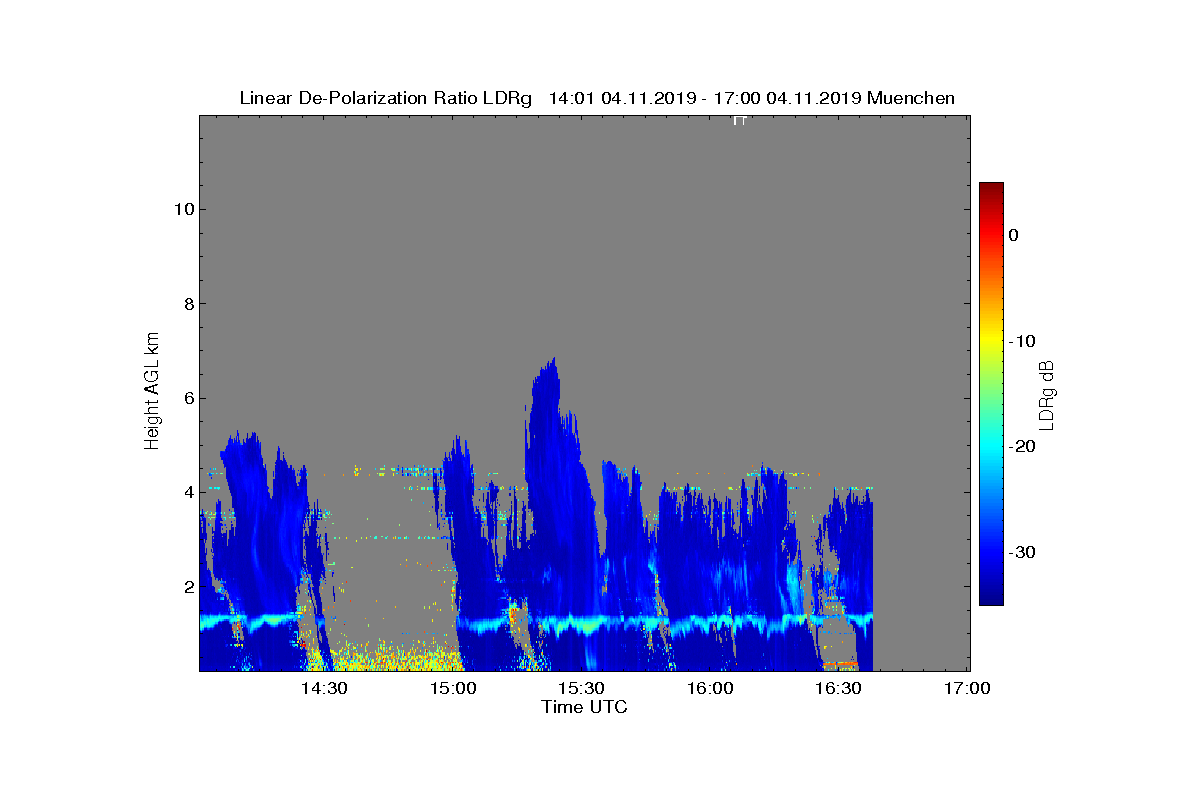Screen dimensions: 1200x800
Task: Click the 'Height AGL km' axis label
Action: 152,393
